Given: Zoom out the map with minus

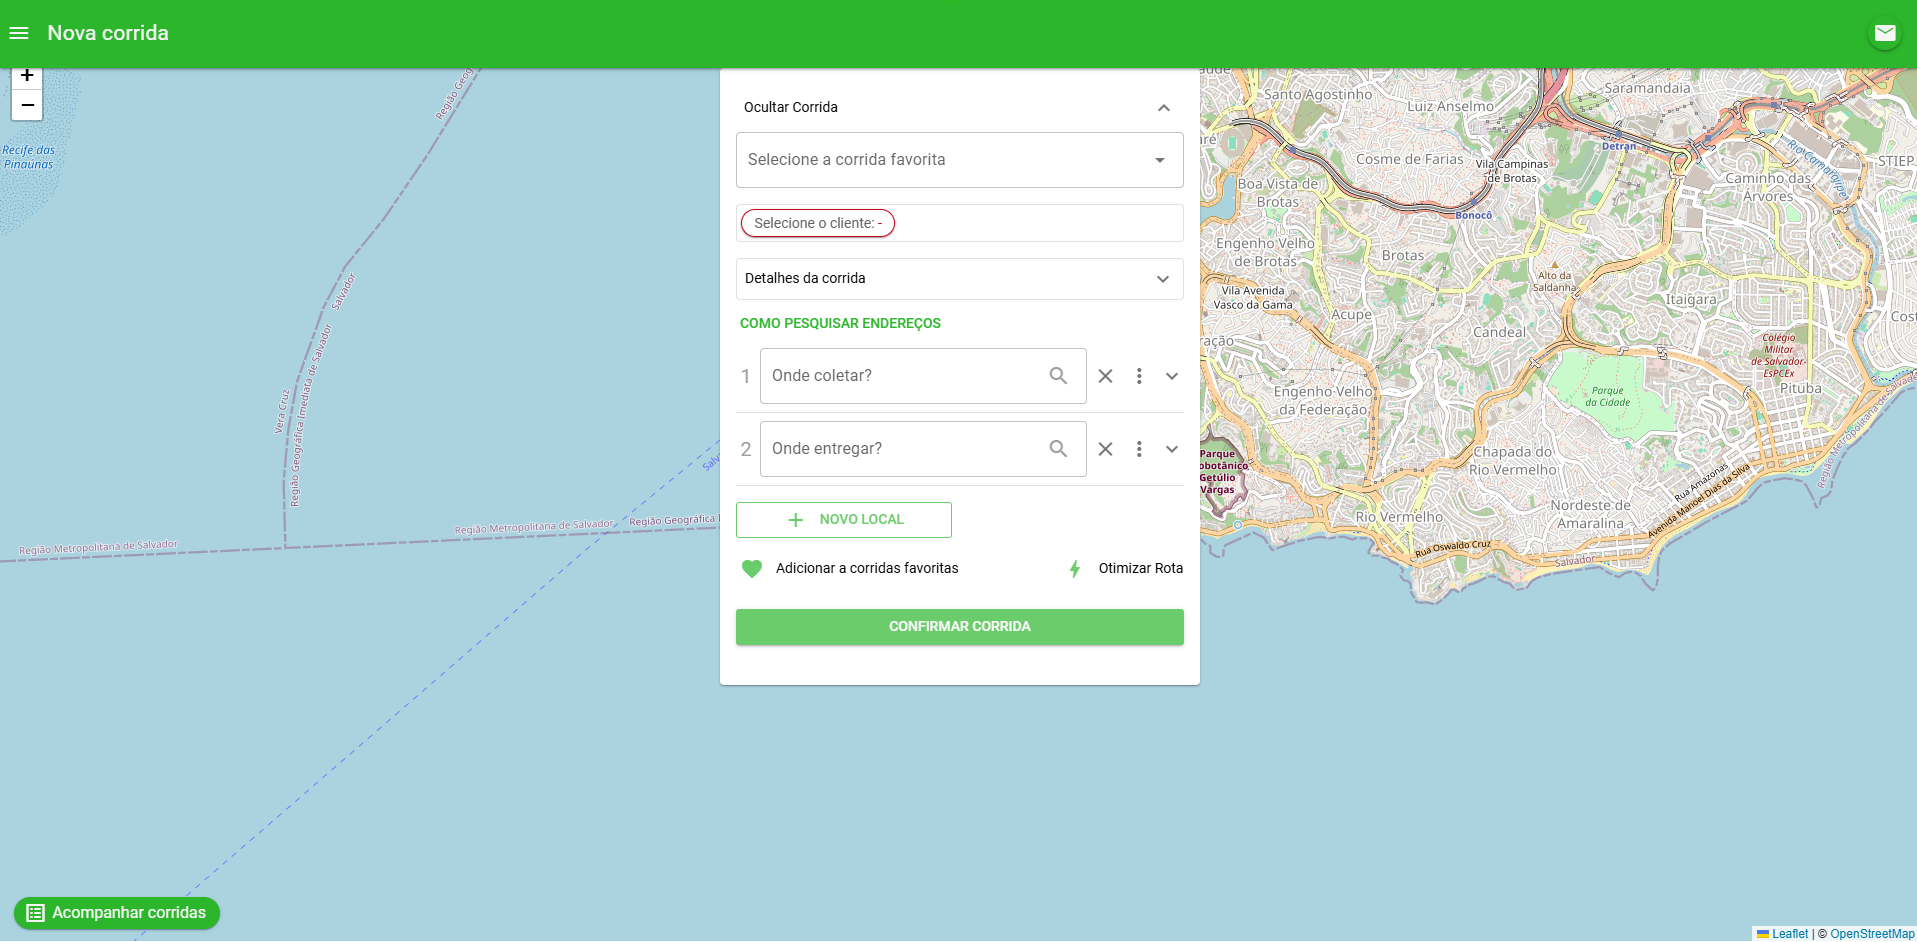Looking at the screenshot, I should click(x=27, y=105).
